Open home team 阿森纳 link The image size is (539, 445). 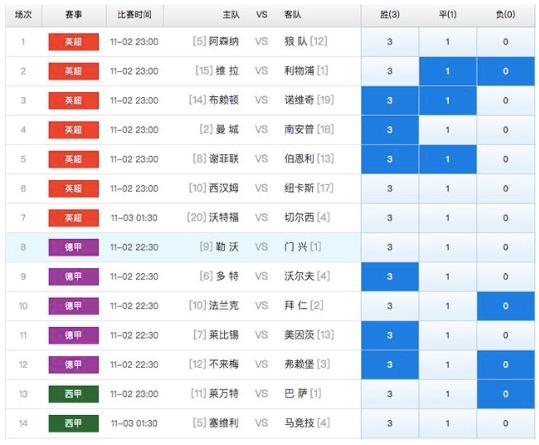[x=224, y=42]
